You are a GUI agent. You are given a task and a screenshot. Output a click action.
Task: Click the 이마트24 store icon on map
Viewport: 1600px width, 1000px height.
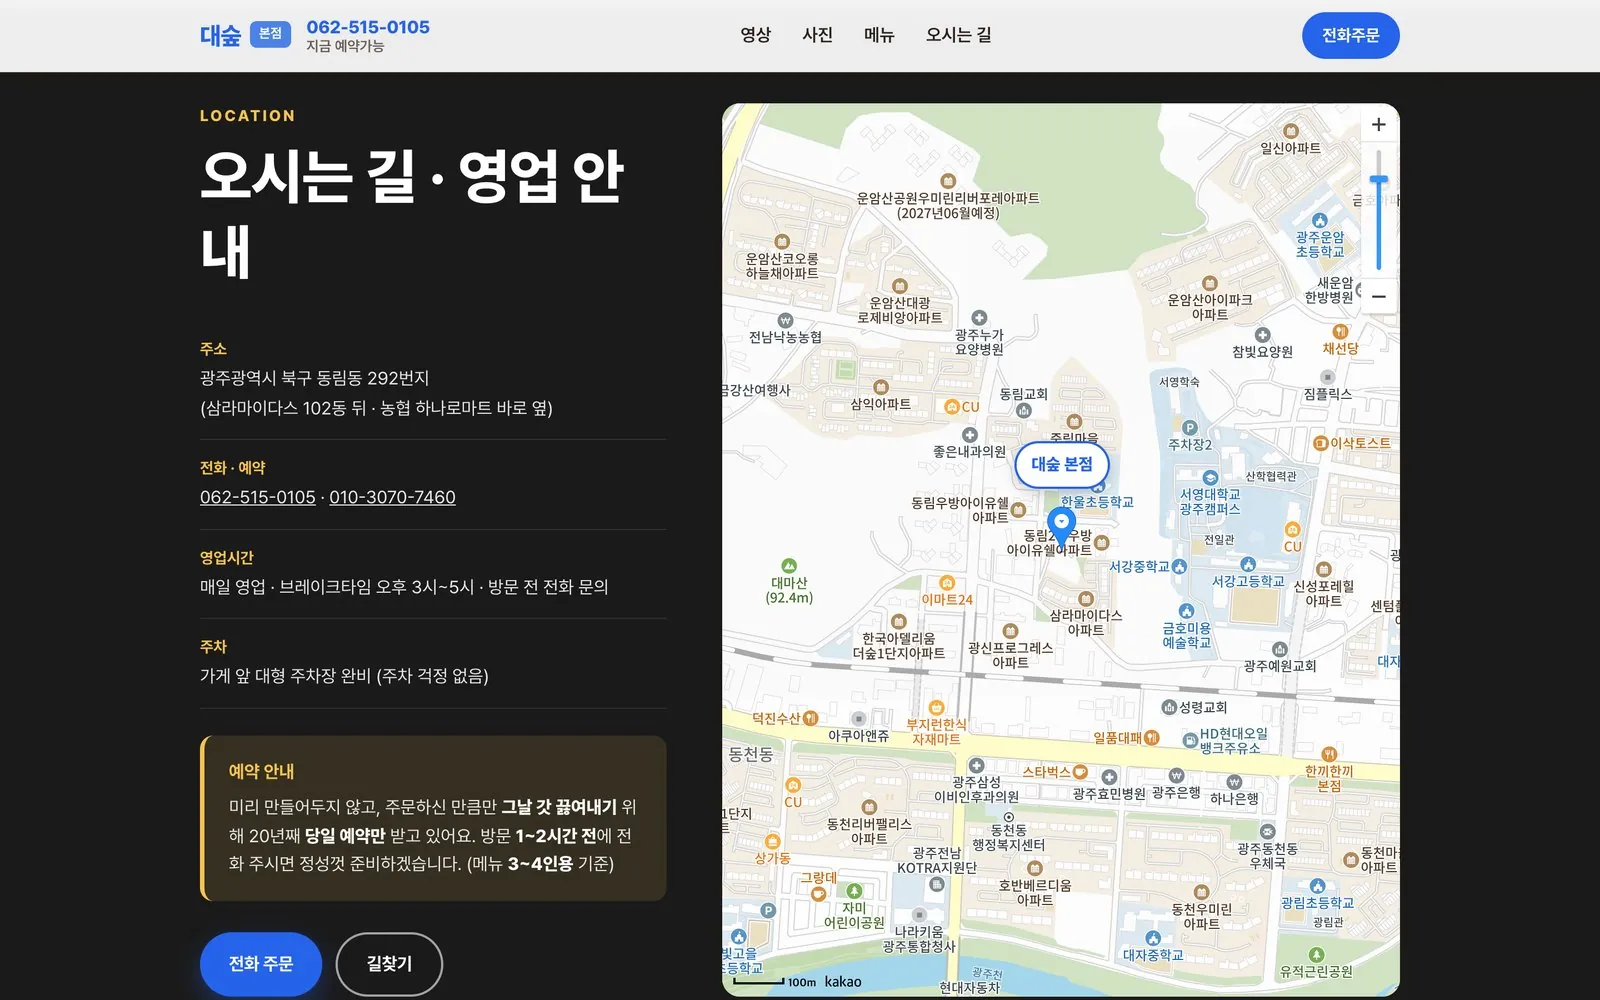(947, 583)
